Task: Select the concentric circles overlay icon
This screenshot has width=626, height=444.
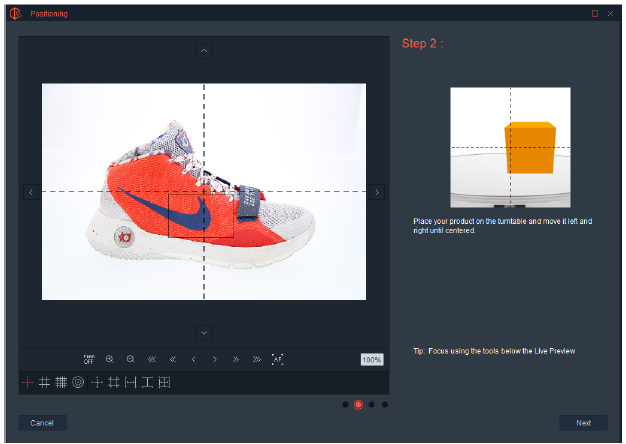Action: (78, 383)
